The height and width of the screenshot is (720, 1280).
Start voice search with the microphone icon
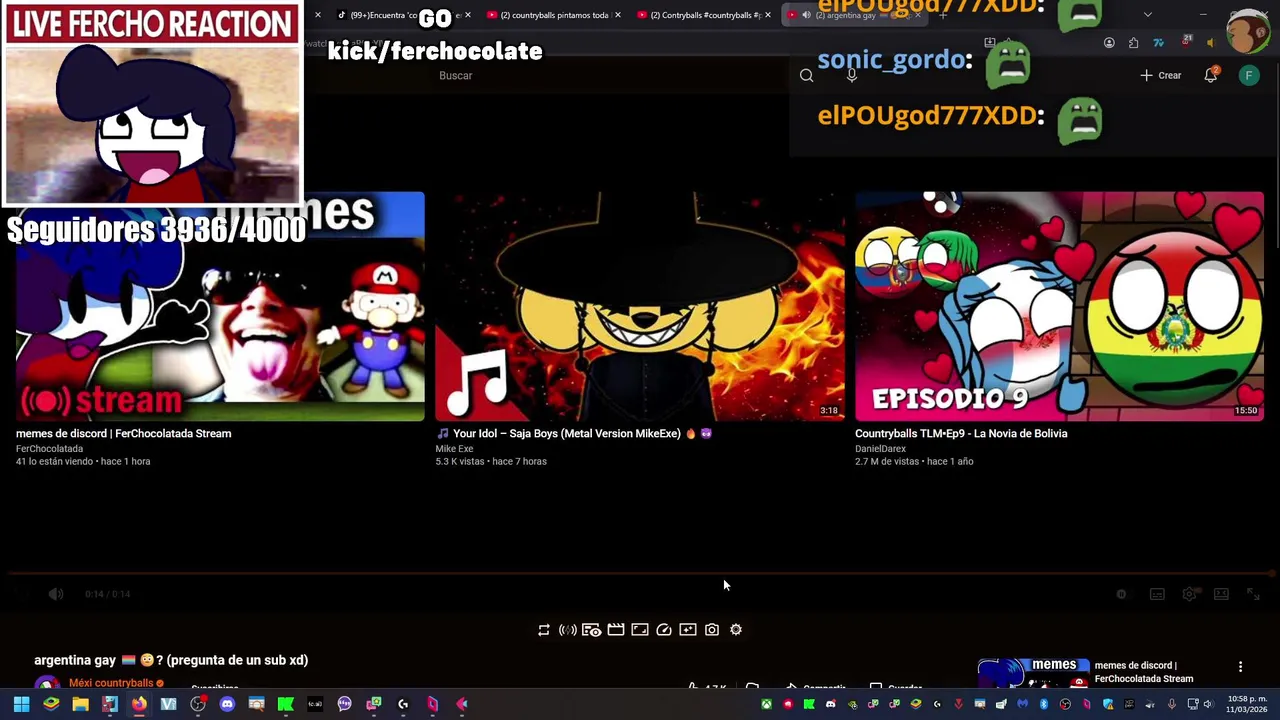pyautogui.click(x=852, y=75)
